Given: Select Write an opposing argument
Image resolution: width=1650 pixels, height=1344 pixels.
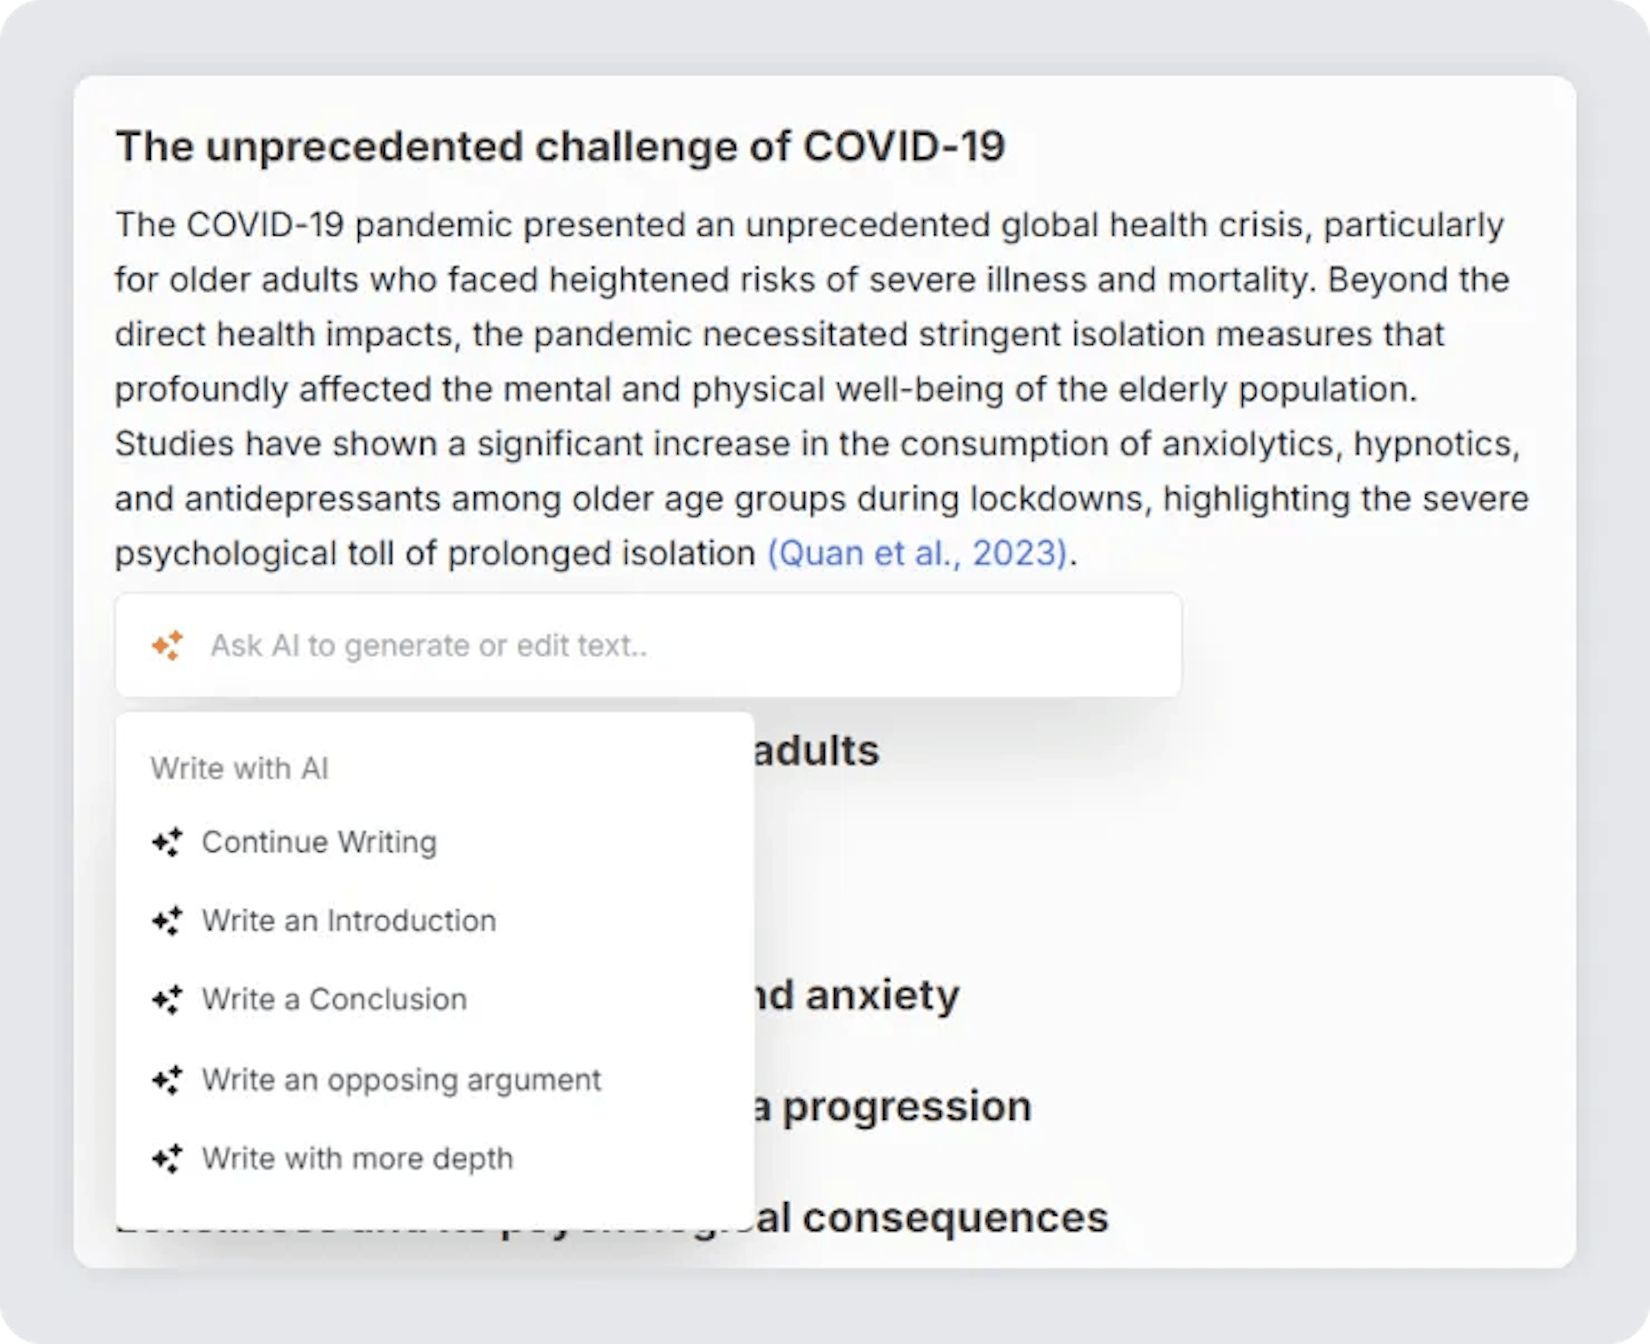Looking at the screenshot, I should point(401,1080).
